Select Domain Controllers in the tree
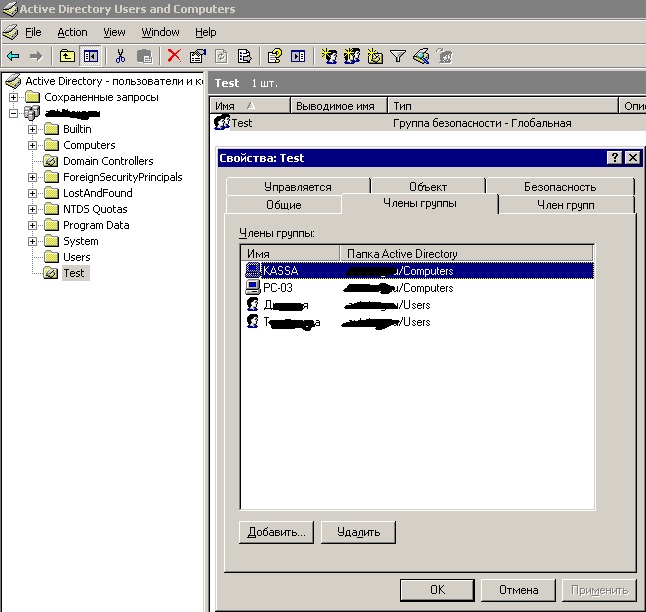Screen dimensions: 646x612 click(108, 161)
